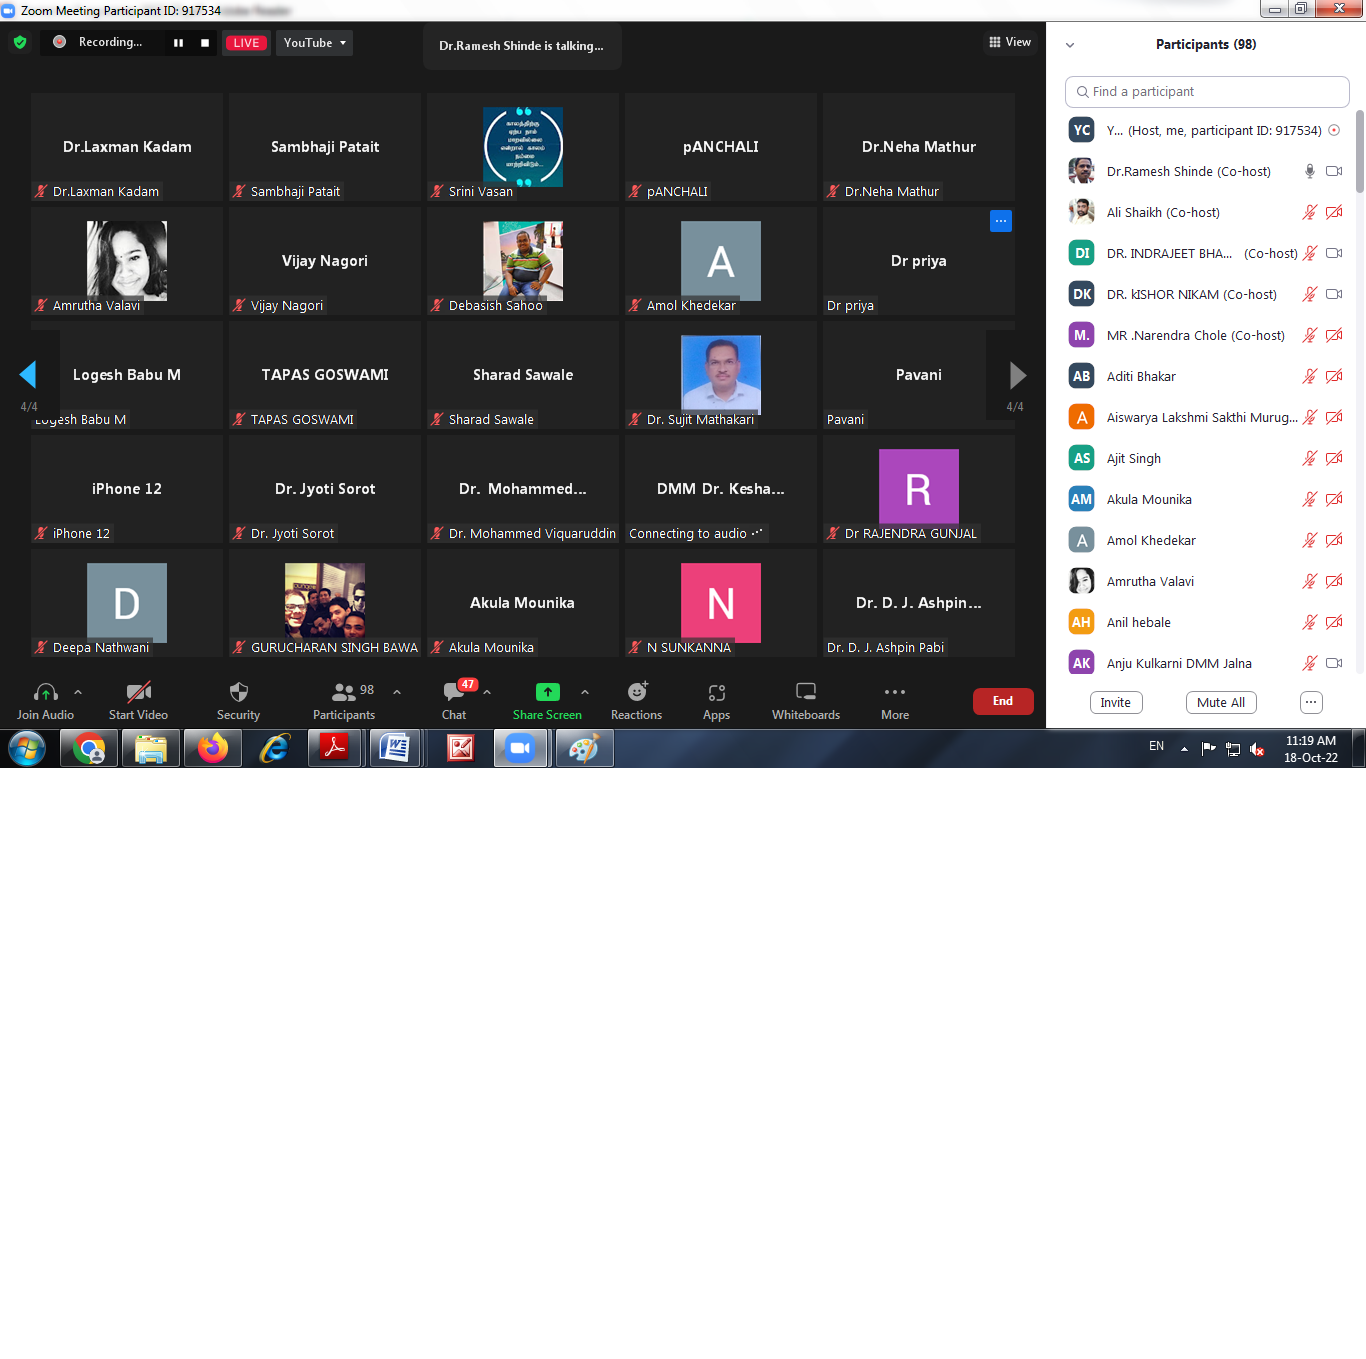Open more options on Dr priya tile

[x=1000, y=221]
